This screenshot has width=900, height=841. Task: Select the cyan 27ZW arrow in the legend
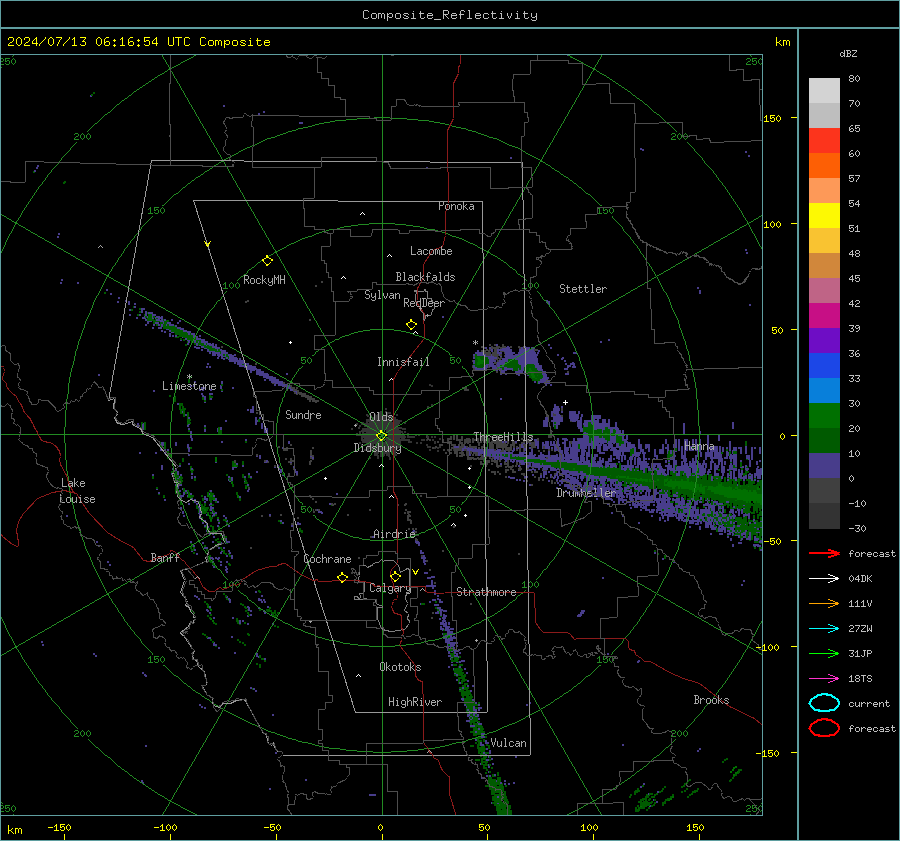(824, 629)
